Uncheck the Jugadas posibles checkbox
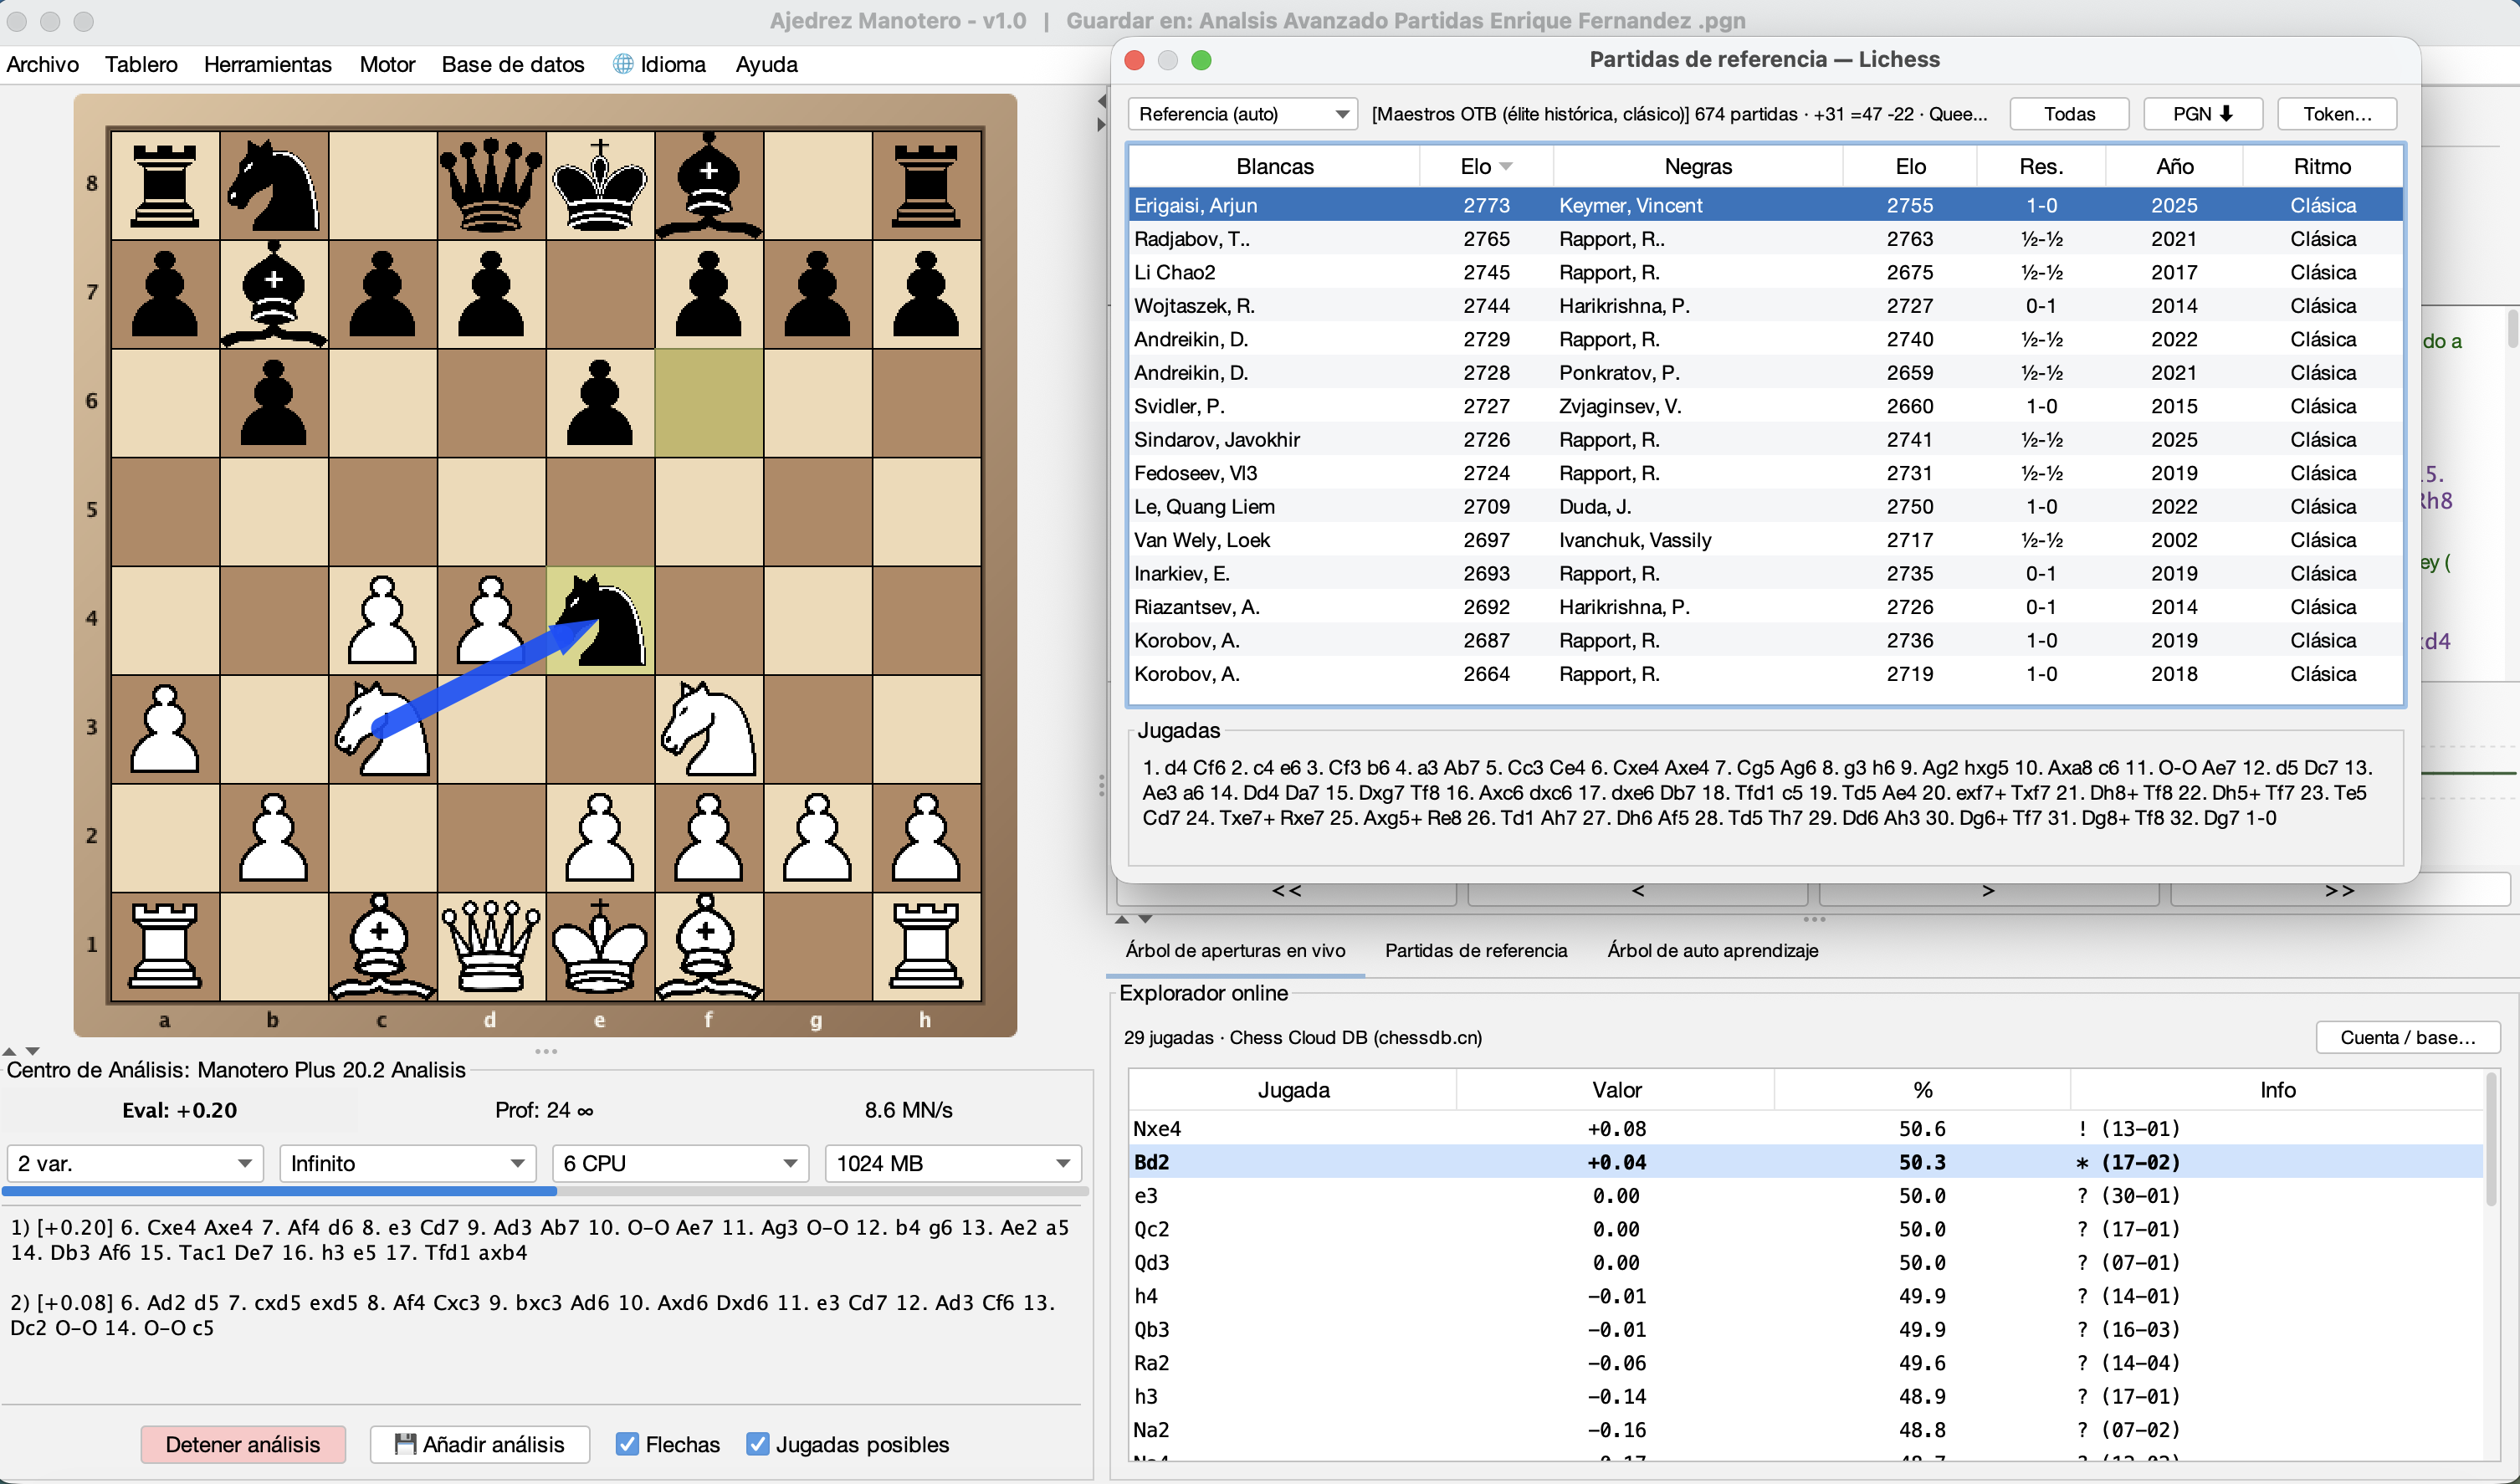This screenshot has width=2520, height=1484. 758,1443
